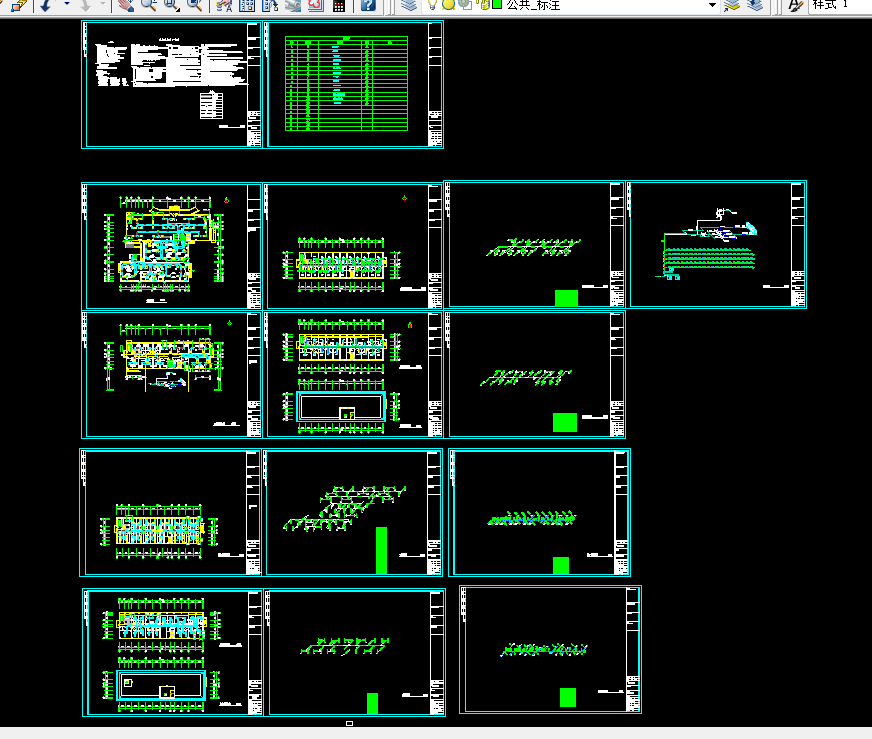Open Help with the question mark icon
Image resolution: width=872 pixels, height=739 pixels.
pyautogui.click(x=368, y=6)
